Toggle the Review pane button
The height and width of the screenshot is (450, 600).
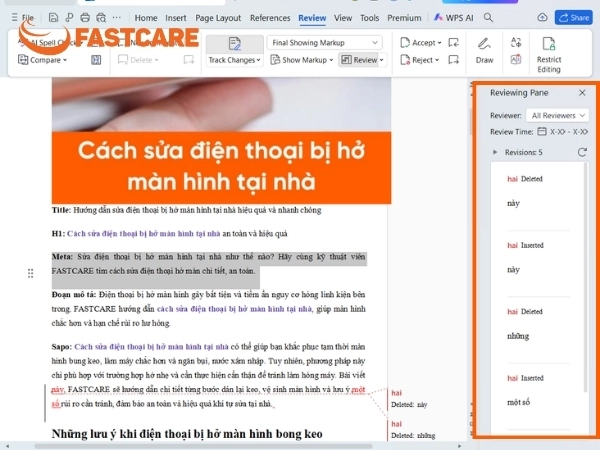coord(359,60)
